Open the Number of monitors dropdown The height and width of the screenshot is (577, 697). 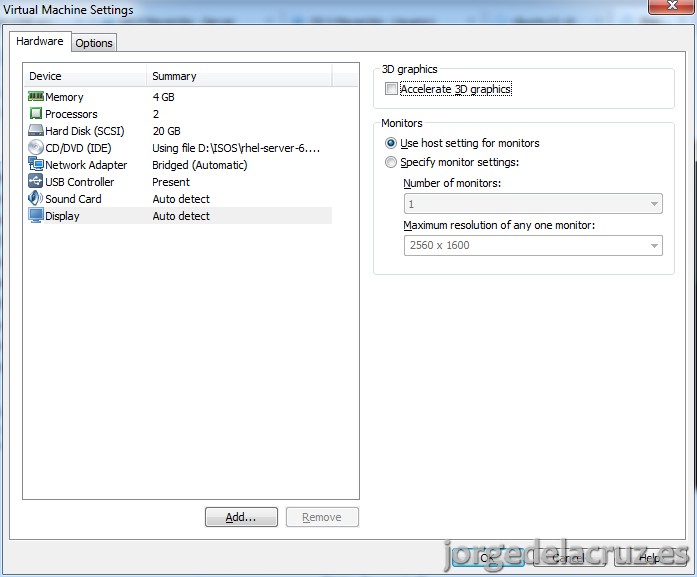pos(533,204)
